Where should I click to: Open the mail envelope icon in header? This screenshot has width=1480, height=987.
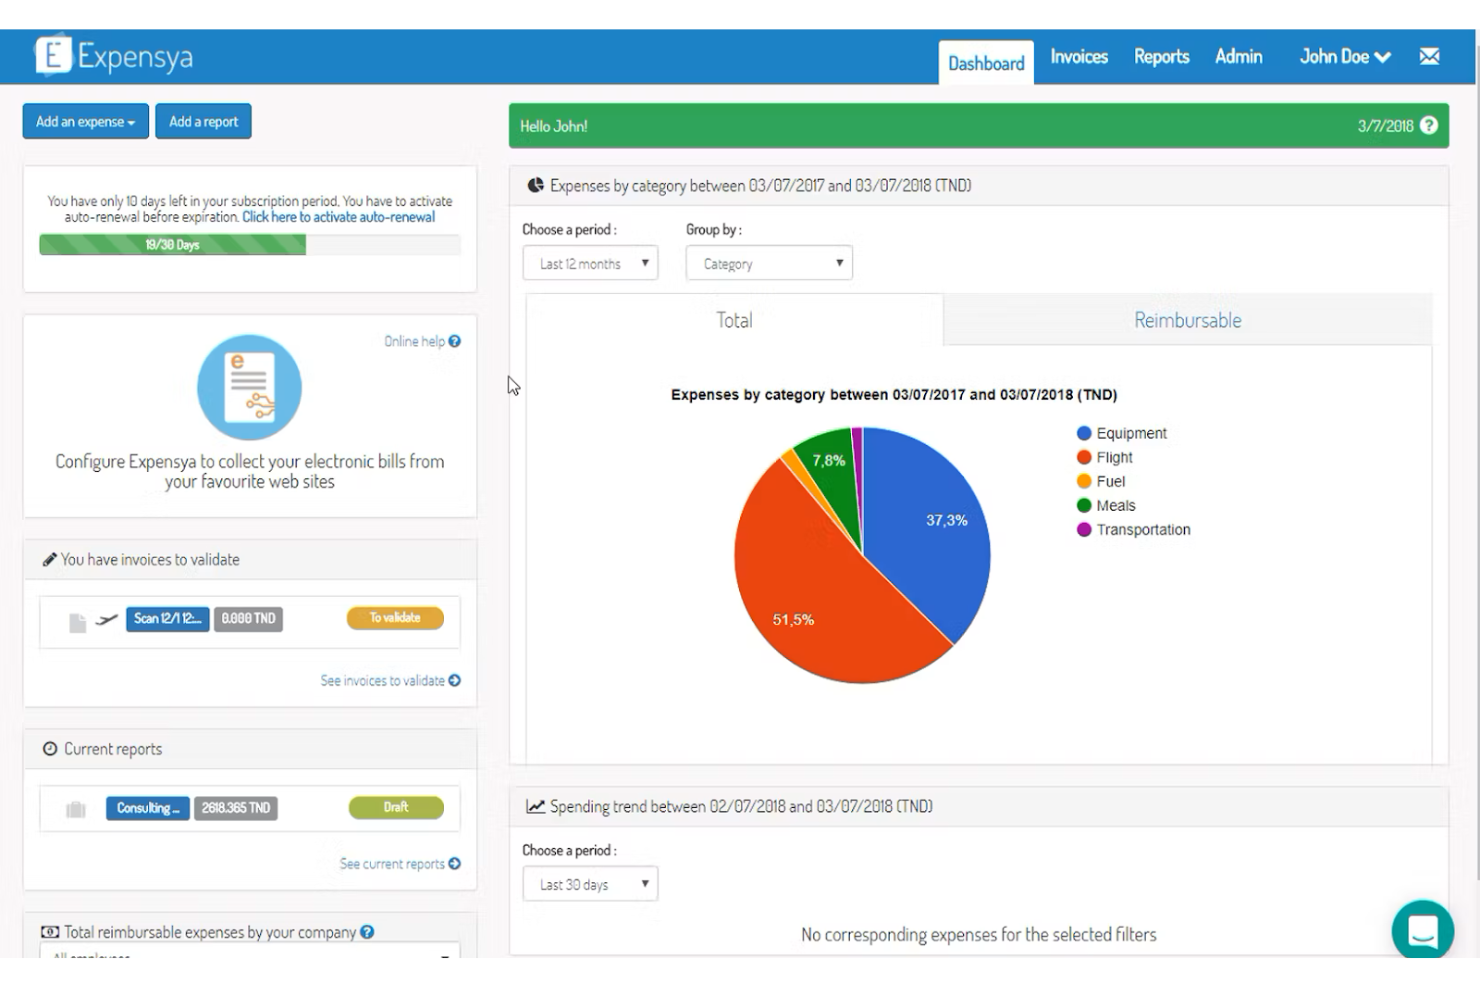[x=1429, y=57]
